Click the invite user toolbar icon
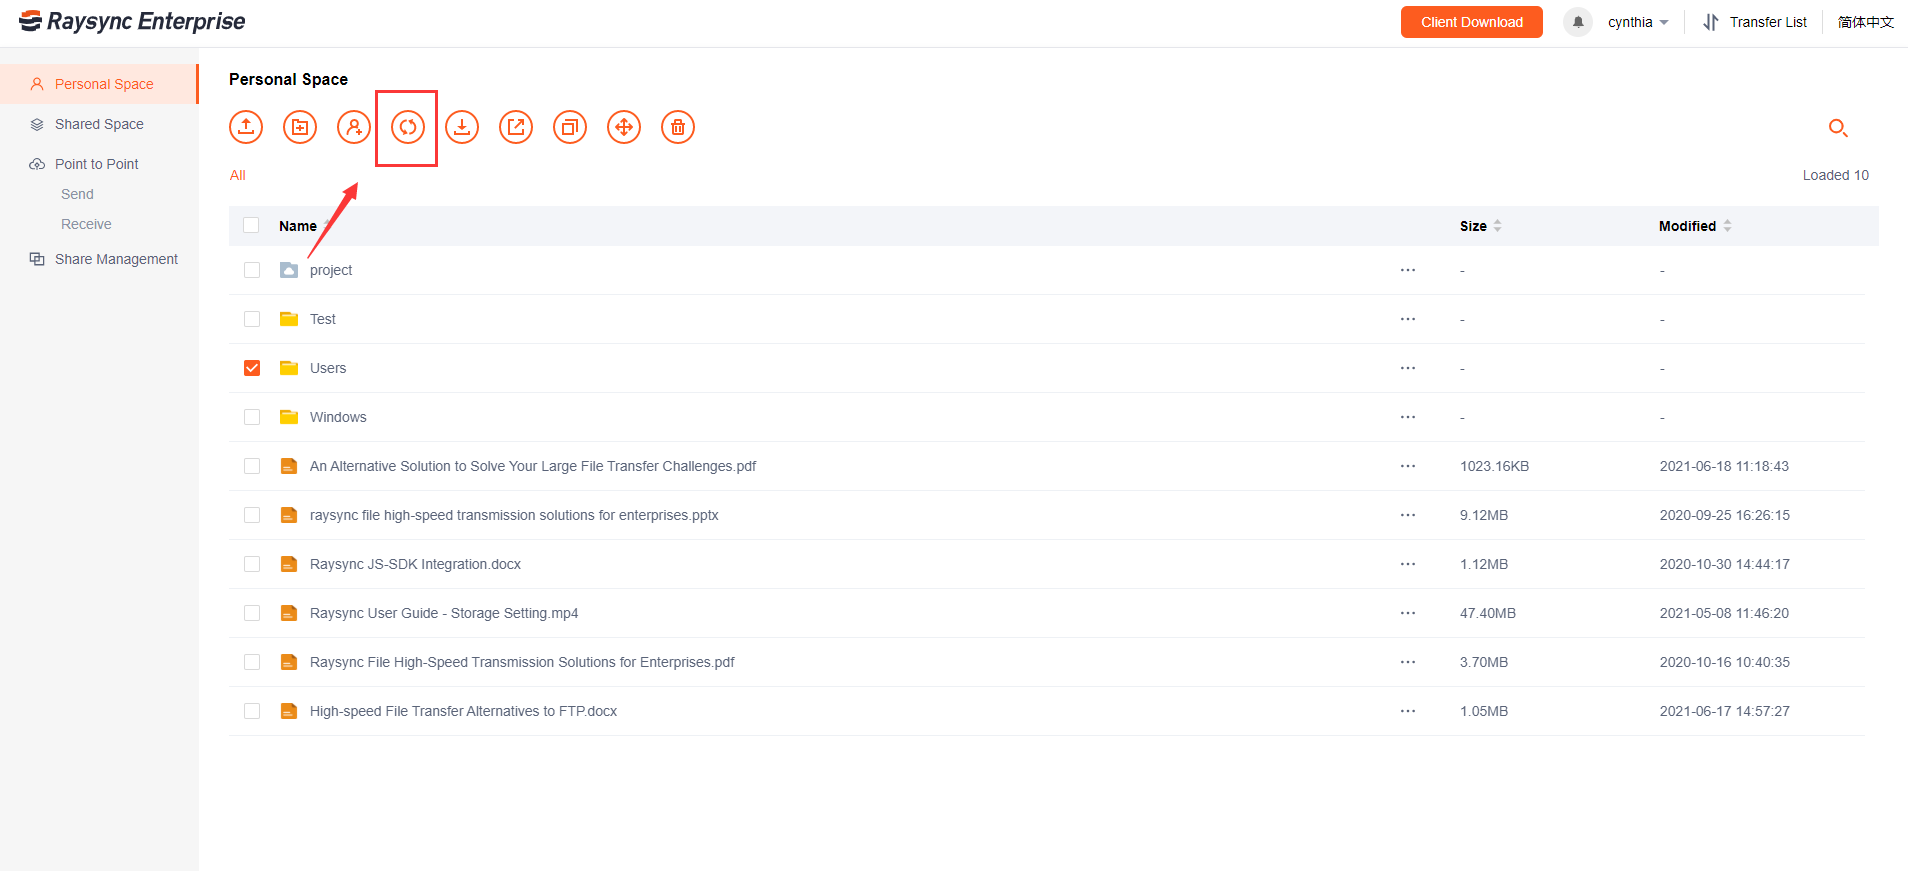1908x871 pixels. 354,127
